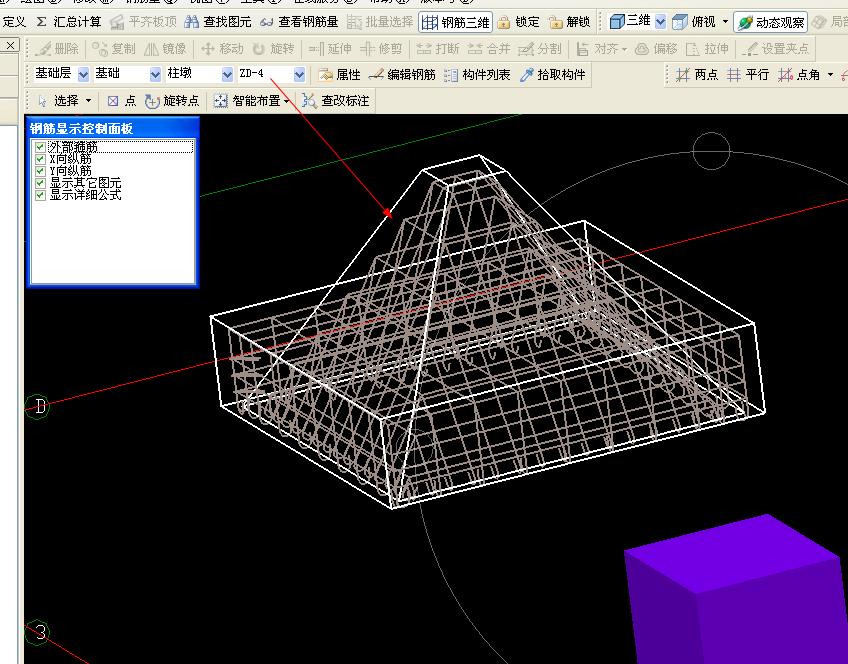Uncheck X向纵筋 checkbox
Screen dimensions: 848x664
point(39,159)
